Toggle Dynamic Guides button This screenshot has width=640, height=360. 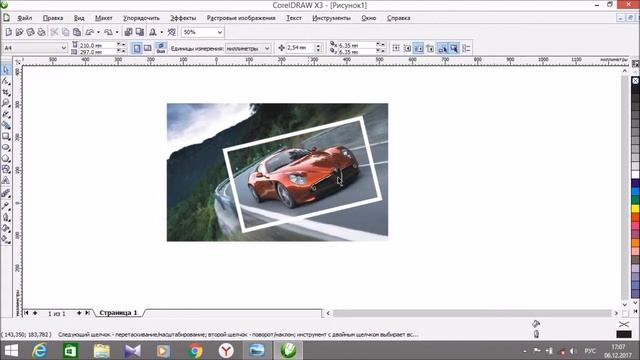point(430,48)
